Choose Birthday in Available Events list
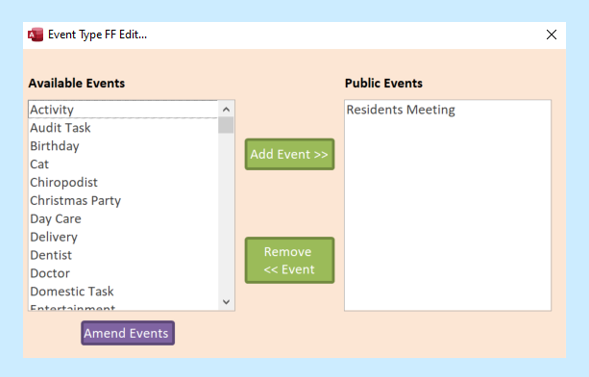The height and width of the screenshot is (377, 589). 123,146
